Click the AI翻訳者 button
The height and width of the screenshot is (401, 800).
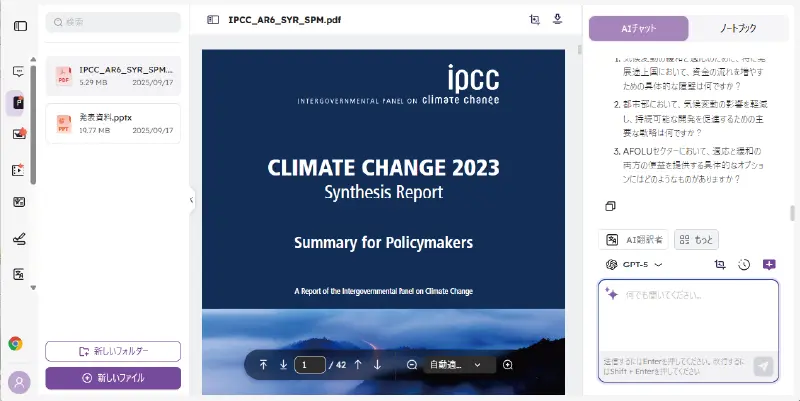[633, 240]
